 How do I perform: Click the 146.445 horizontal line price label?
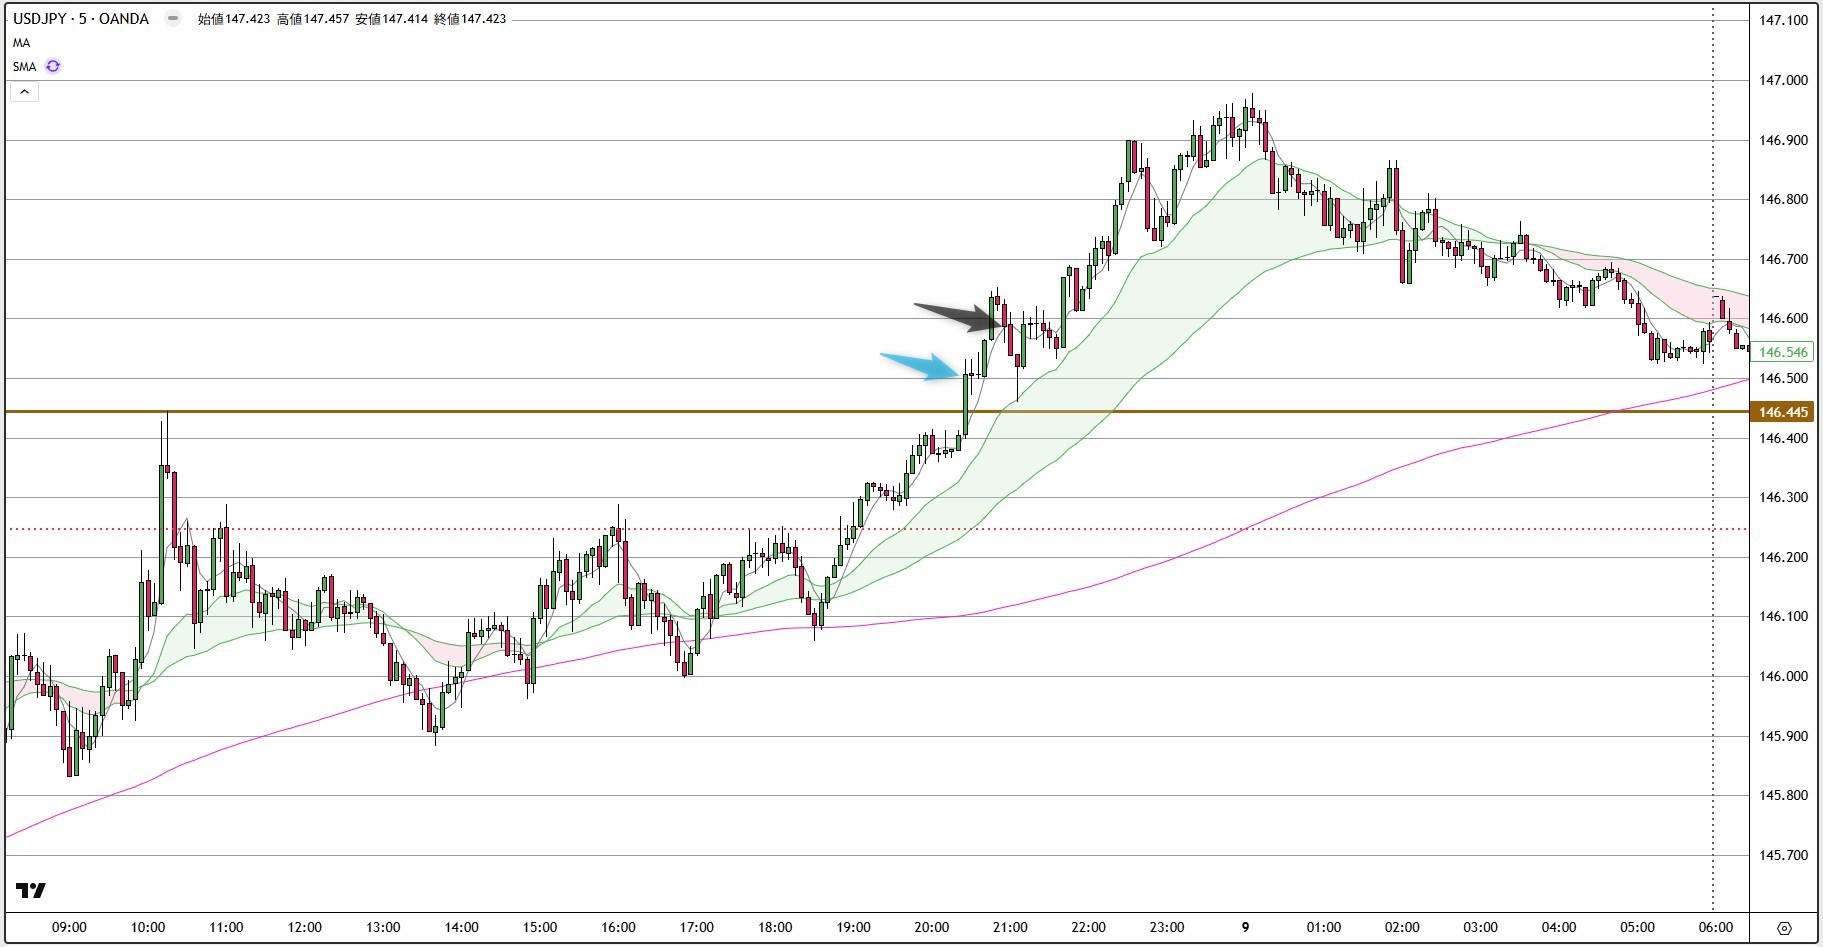point(1784,412)
